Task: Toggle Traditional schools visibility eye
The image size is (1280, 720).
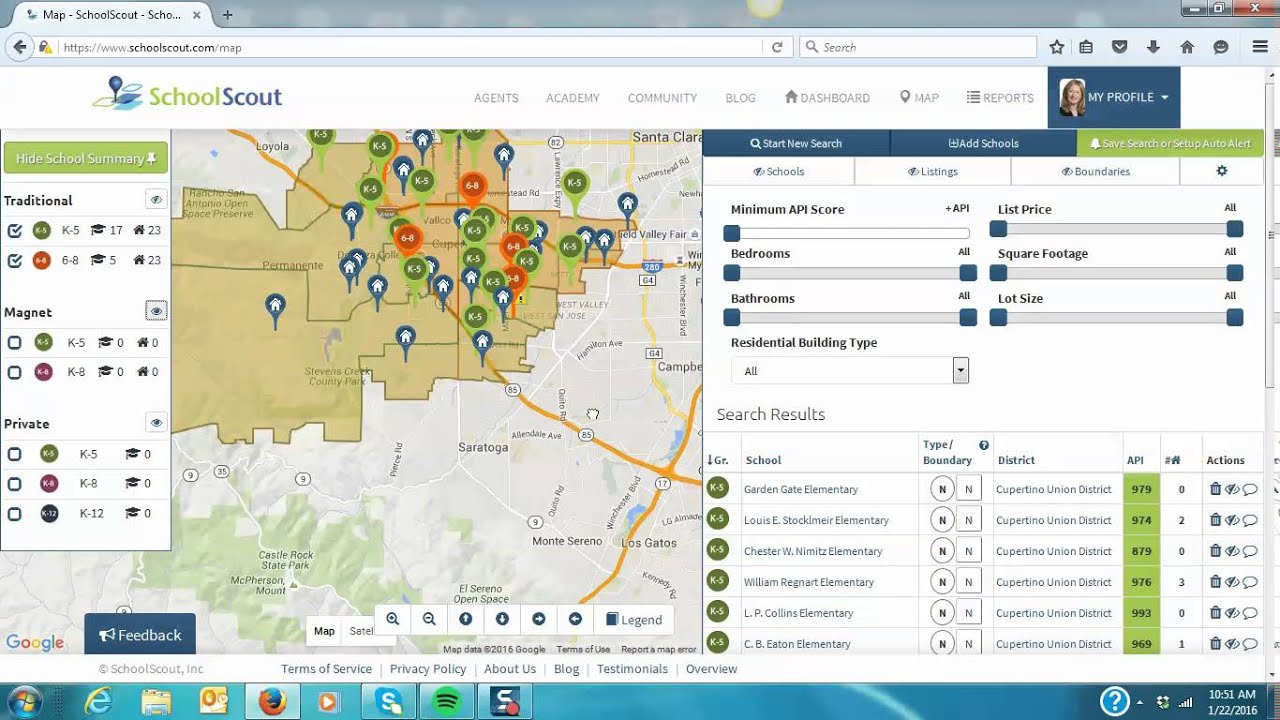Action: coord(156,200)
